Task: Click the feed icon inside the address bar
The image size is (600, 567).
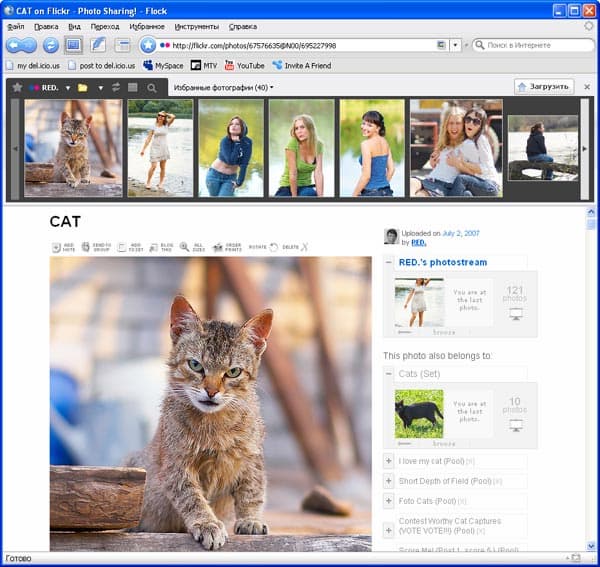Action: (x=441, y=45)
